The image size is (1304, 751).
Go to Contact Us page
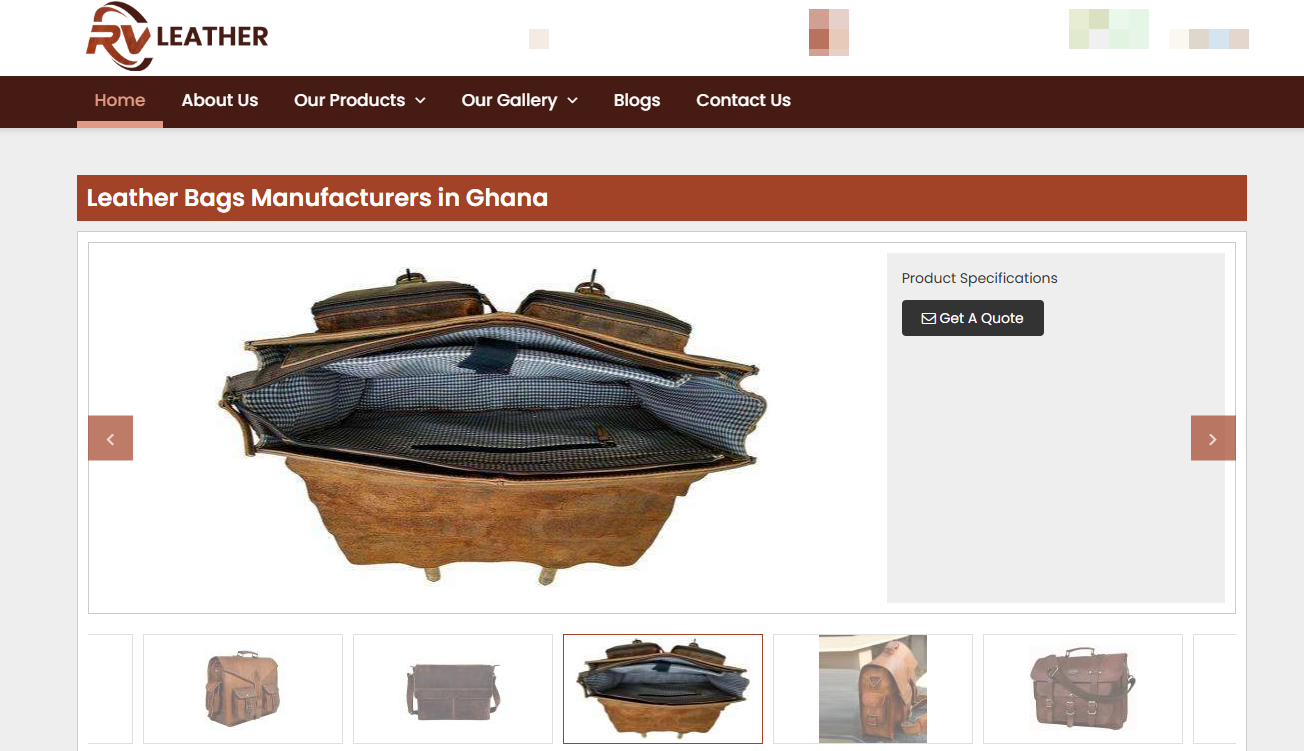pos(743,100)
